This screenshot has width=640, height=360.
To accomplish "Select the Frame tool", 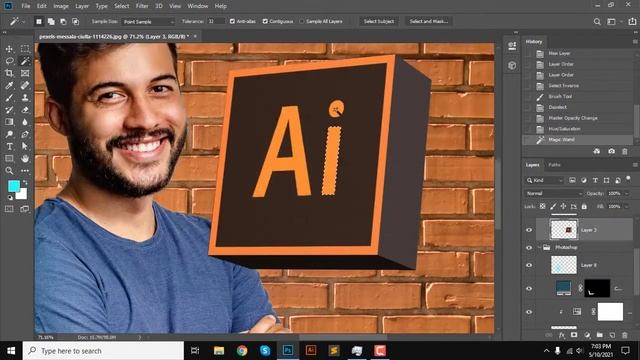I will pos(25,73).
